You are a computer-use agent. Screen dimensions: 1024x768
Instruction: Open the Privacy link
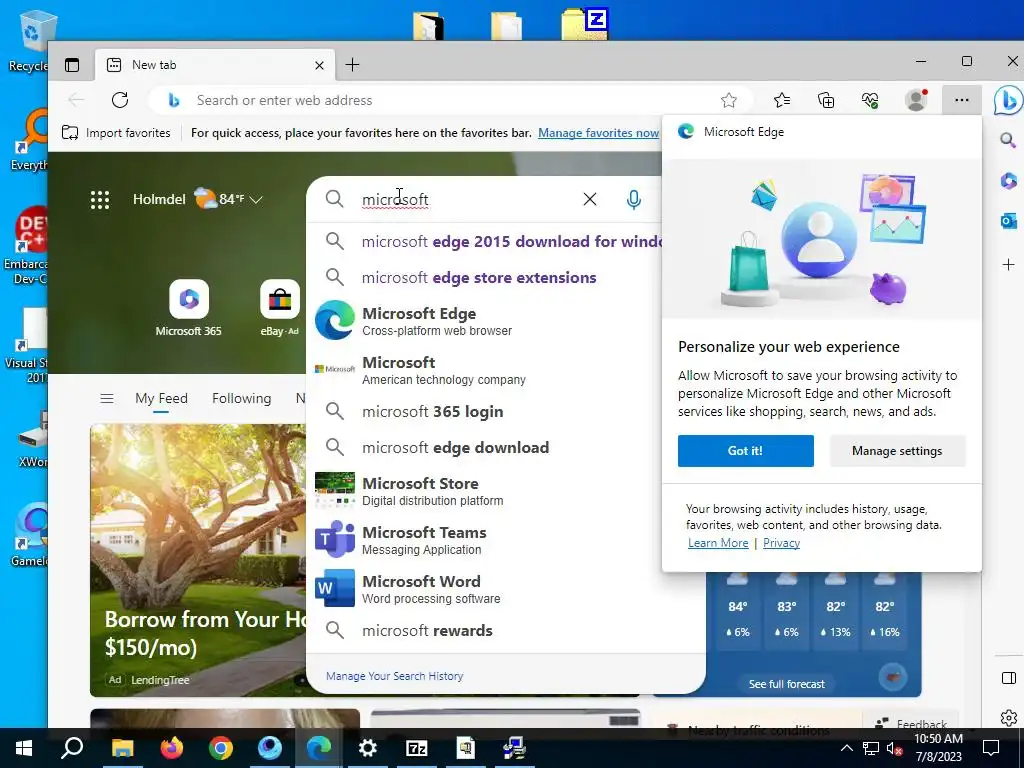pos(781,543)
